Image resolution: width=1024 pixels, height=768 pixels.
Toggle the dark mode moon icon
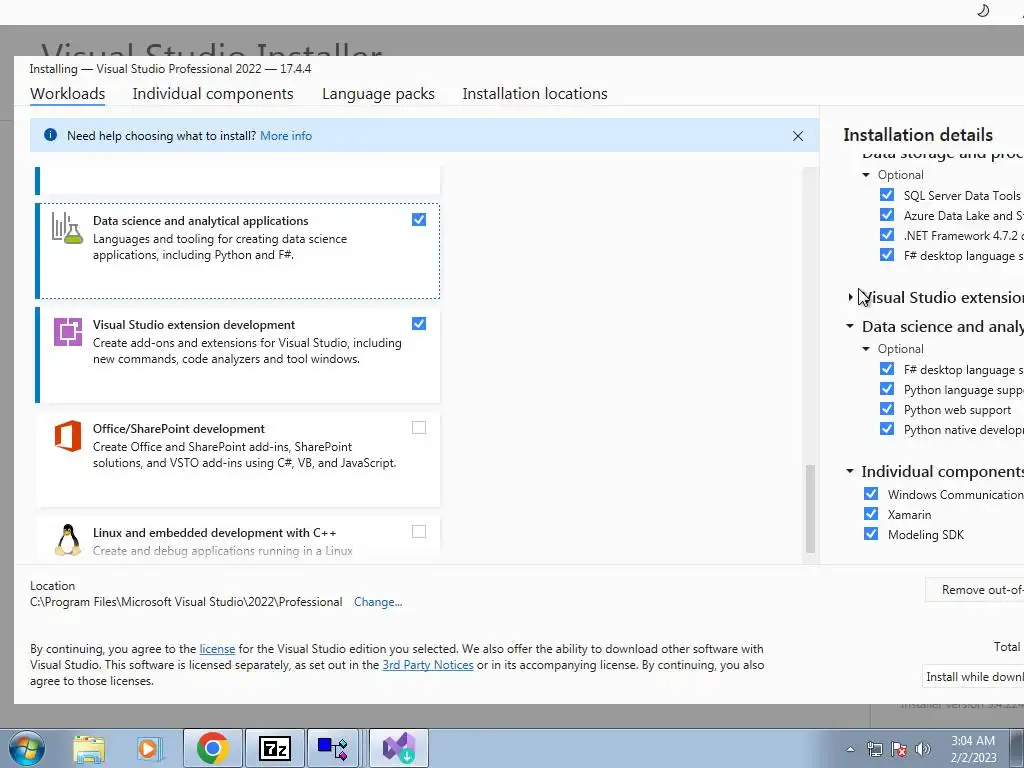(x=983, y=10)
